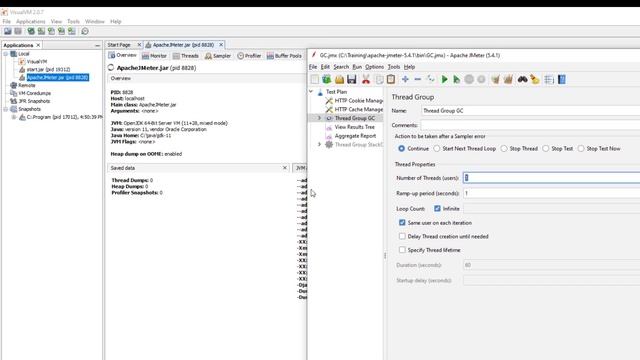Collapse the Test Plan tree node
Screen dimensions: 640x360
311,91
